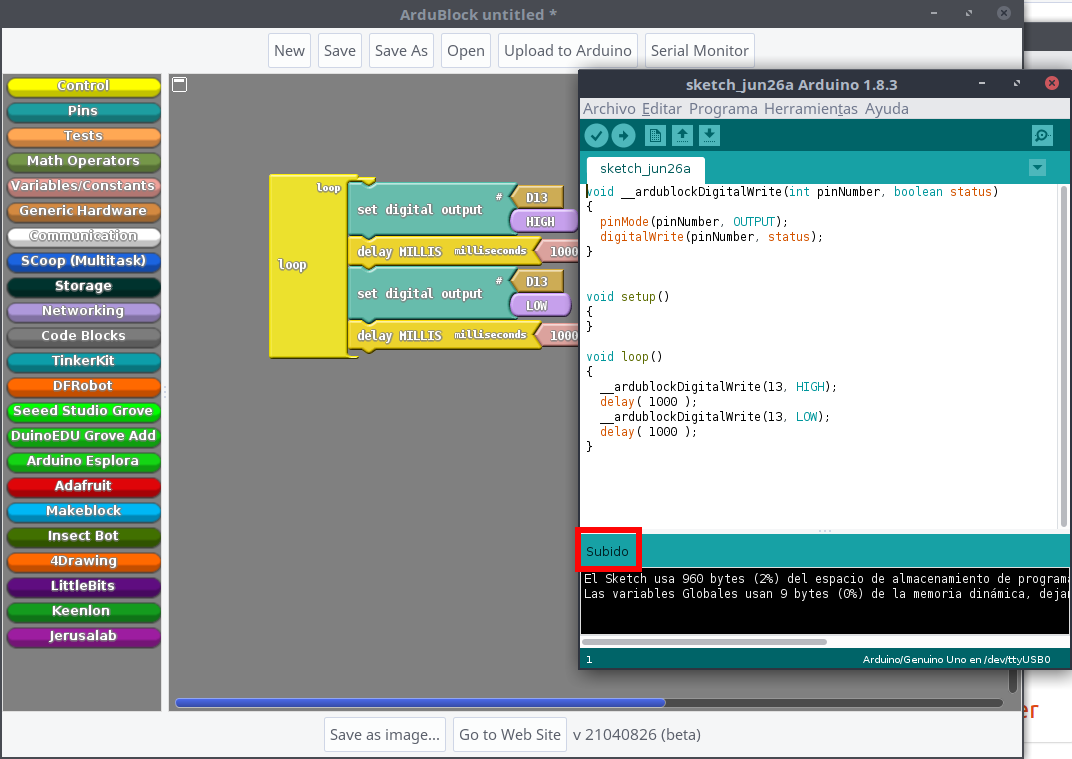Click the minimap icon in the block canvas corner
This screenshot has height=759, width=1072.
click(x=179, y=85)
